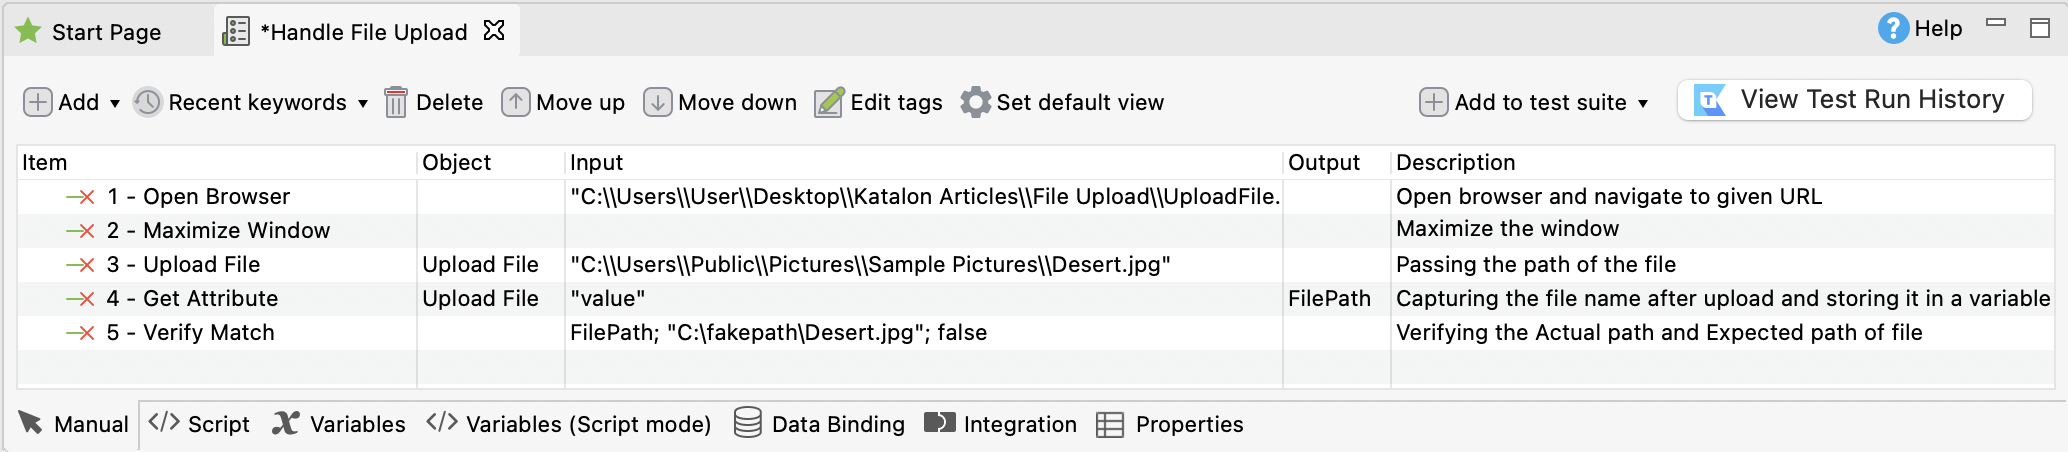2068x452 pixels.
Task: Open the Data Binding tab
Action: (820, 424)
